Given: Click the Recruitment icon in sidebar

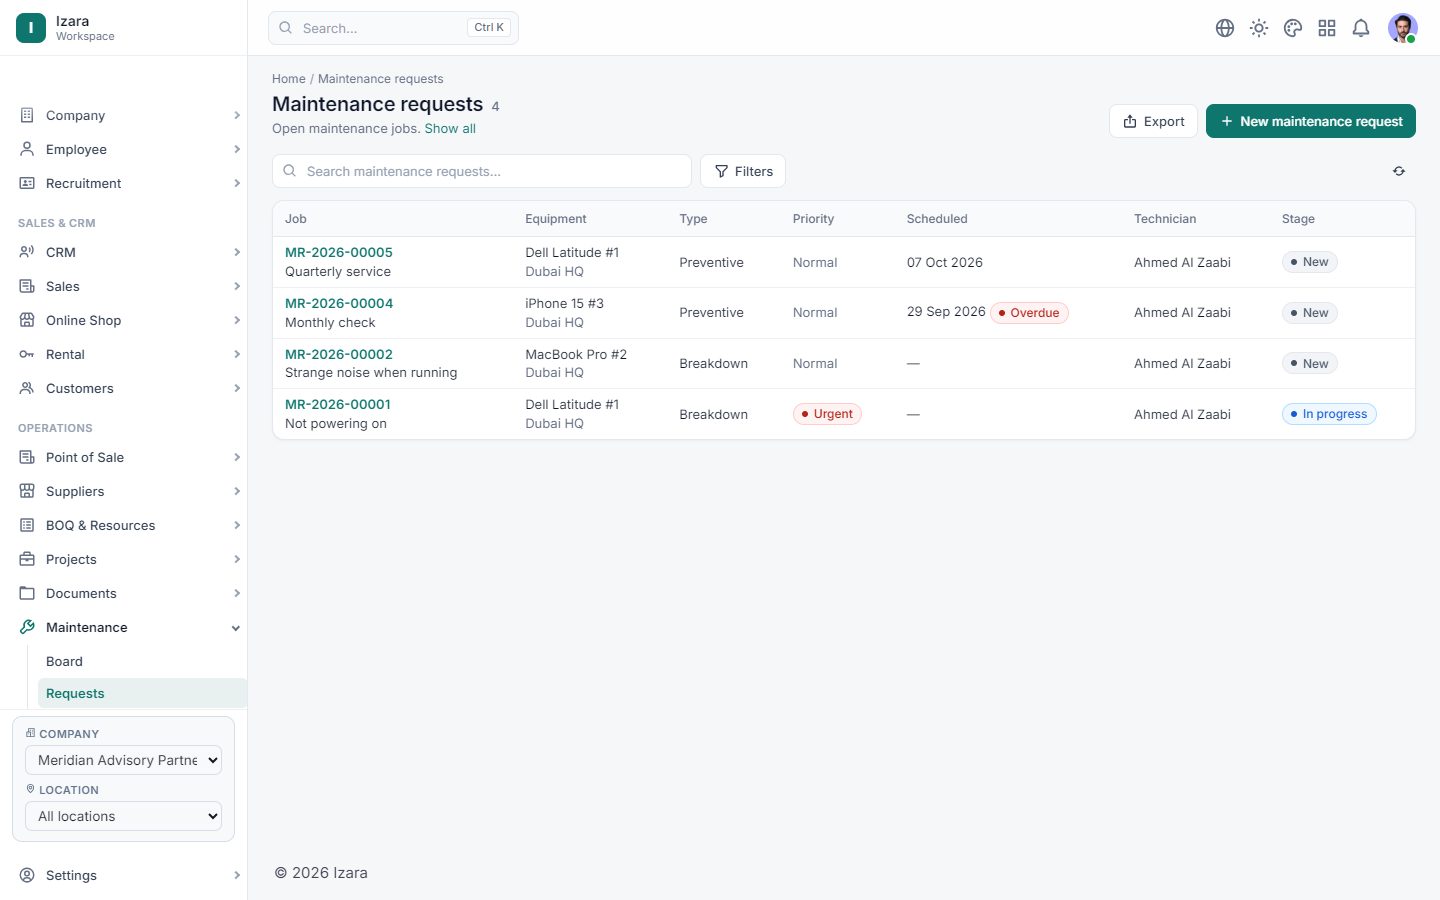Looking at the screenshot, I should (27, 183).
